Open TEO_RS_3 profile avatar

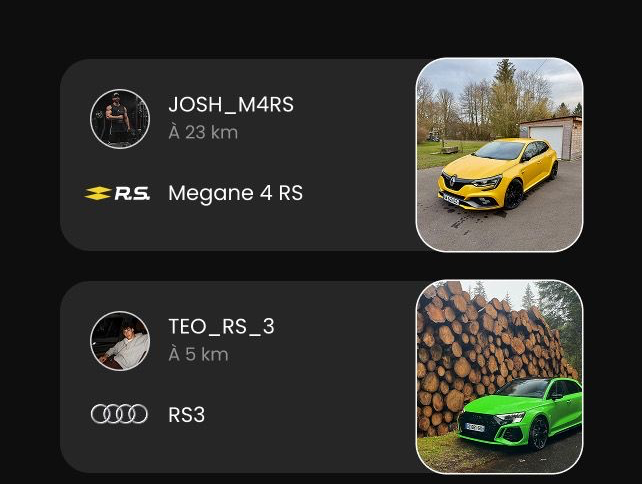(x=120, y=341)
